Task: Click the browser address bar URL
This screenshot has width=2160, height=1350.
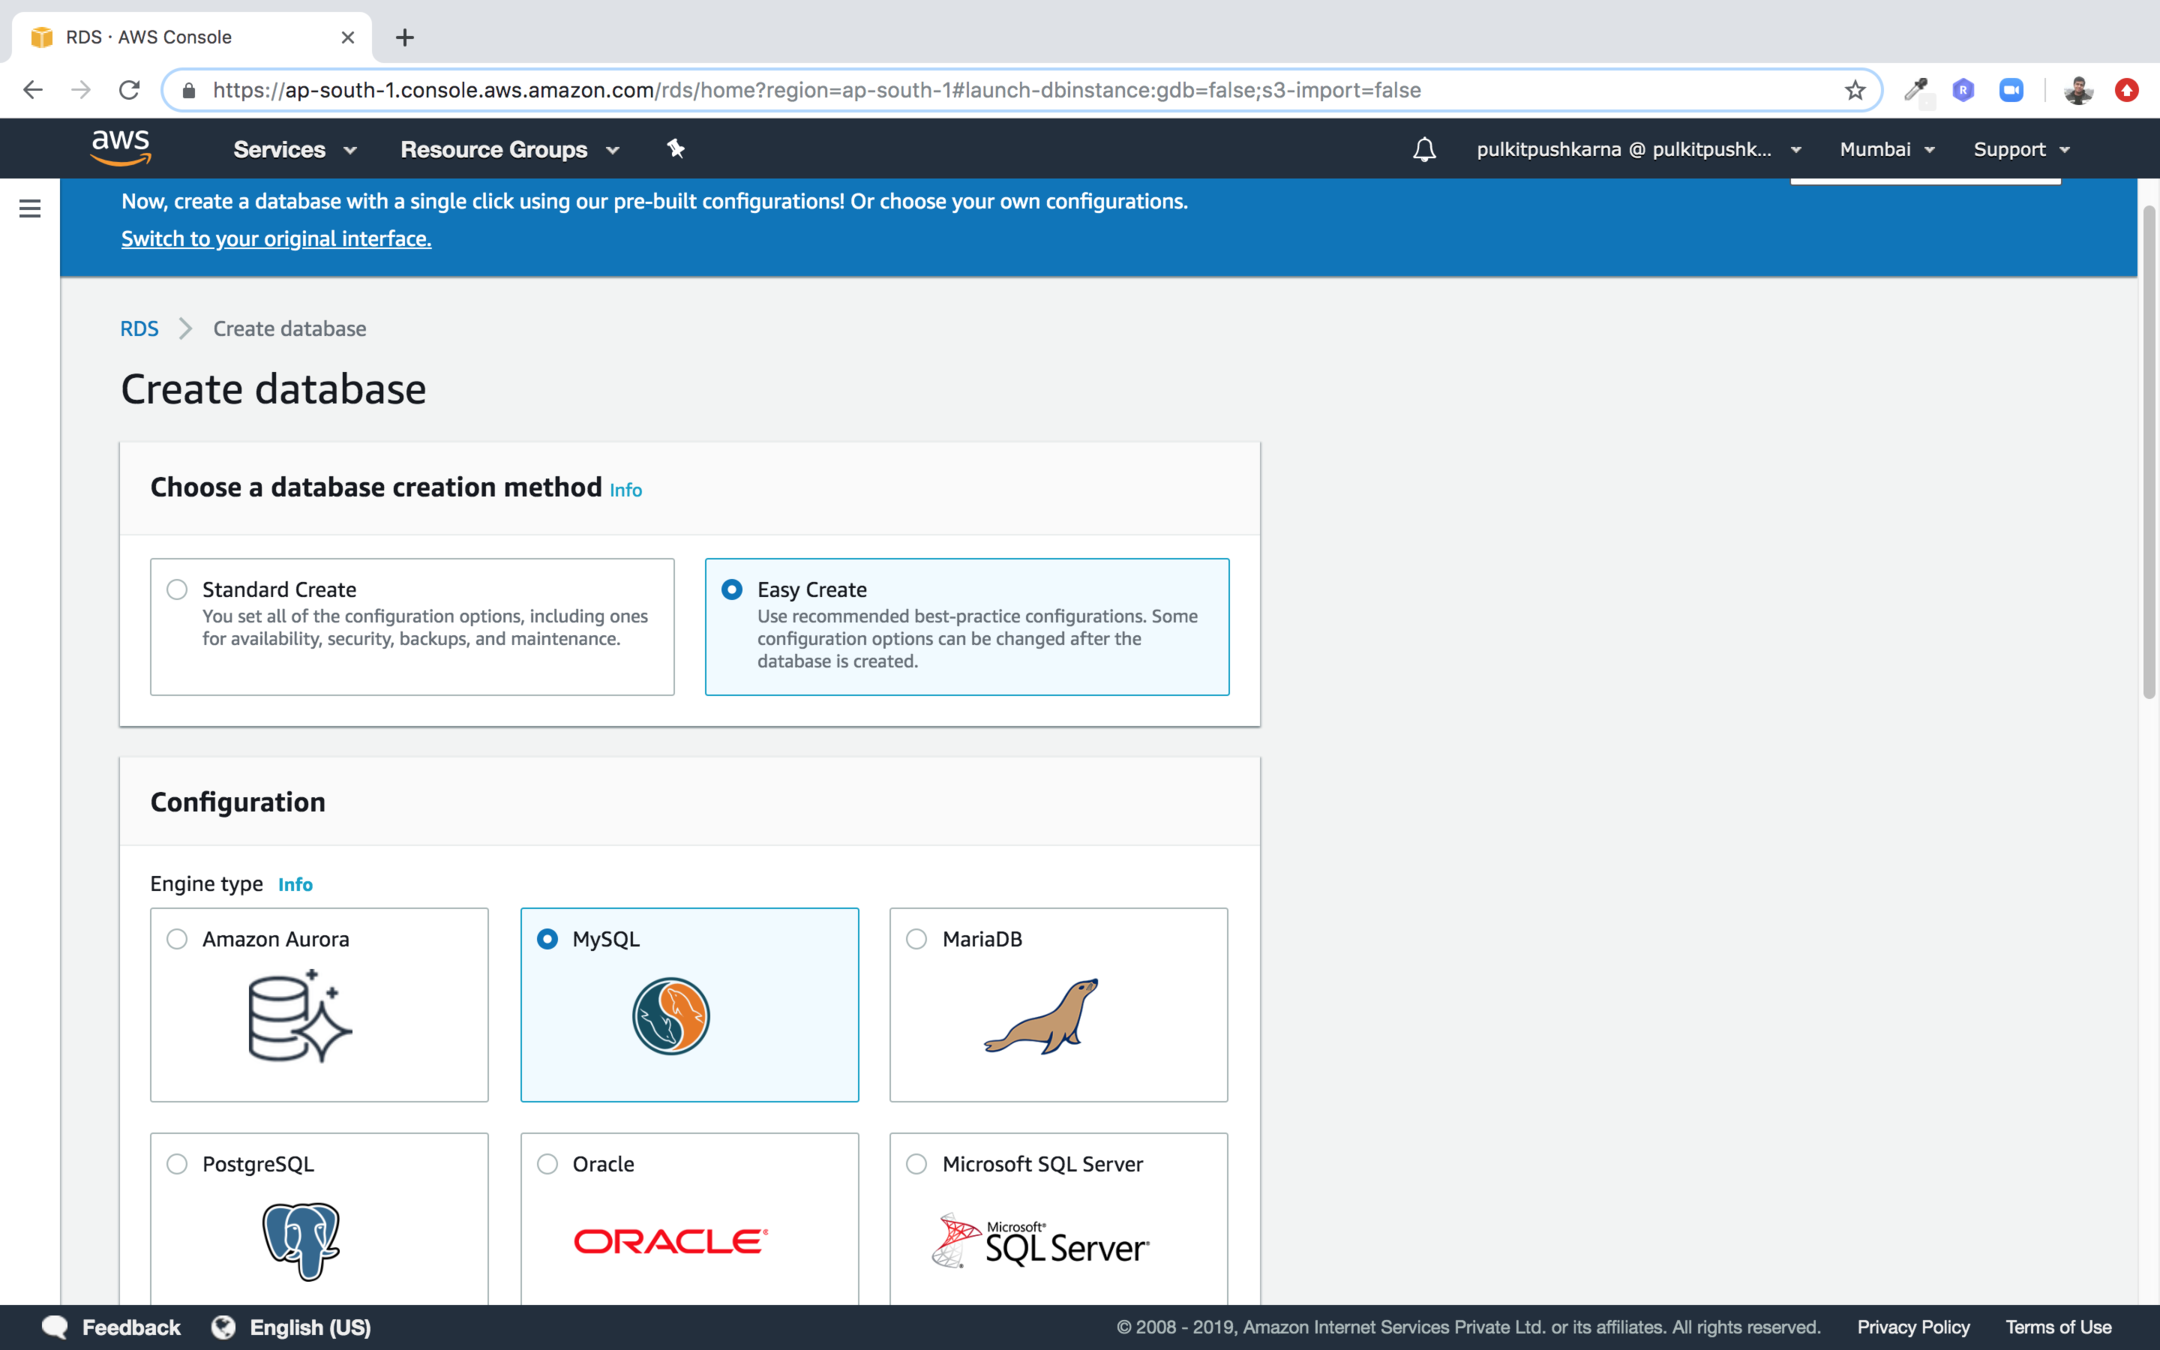Action: (816, 90)
